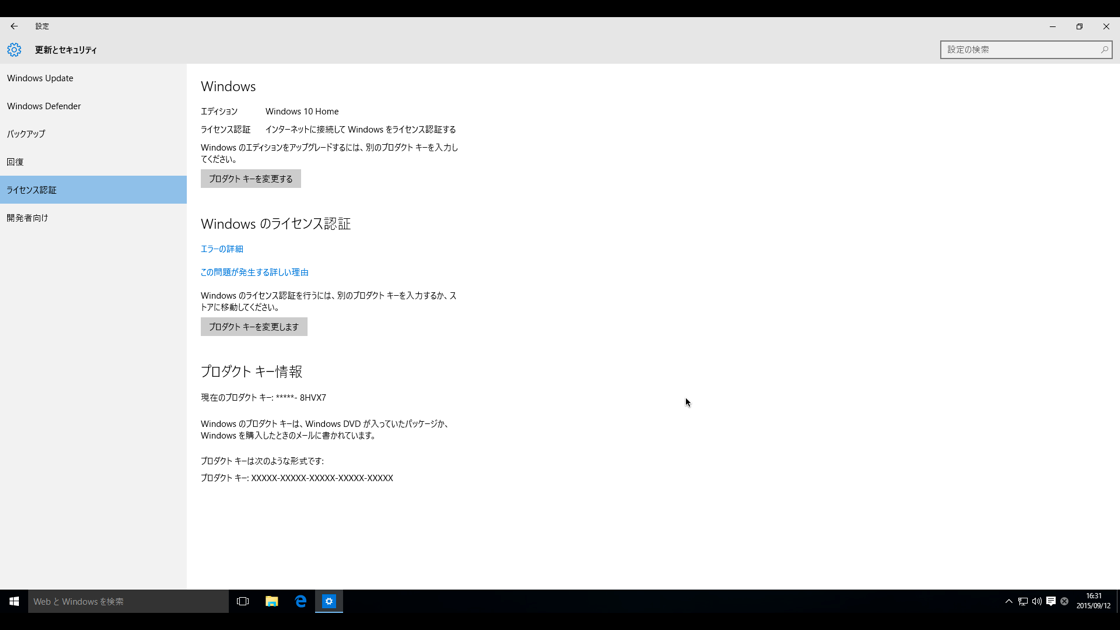Viewport: 1120px width, 630px height.
Task: Select Settings app in taskbar
Action: point(329,601)
